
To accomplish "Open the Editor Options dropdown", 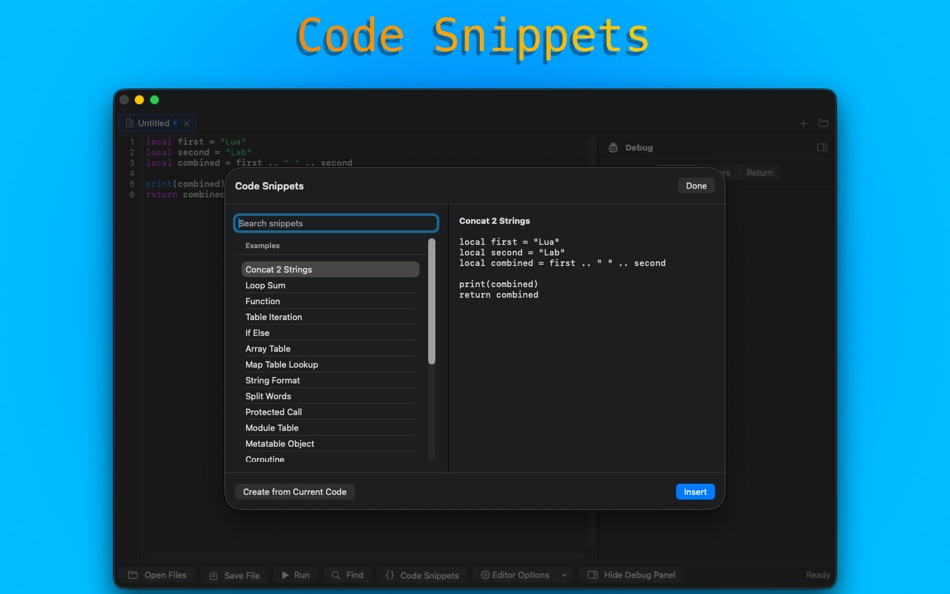I will point(524,575).
